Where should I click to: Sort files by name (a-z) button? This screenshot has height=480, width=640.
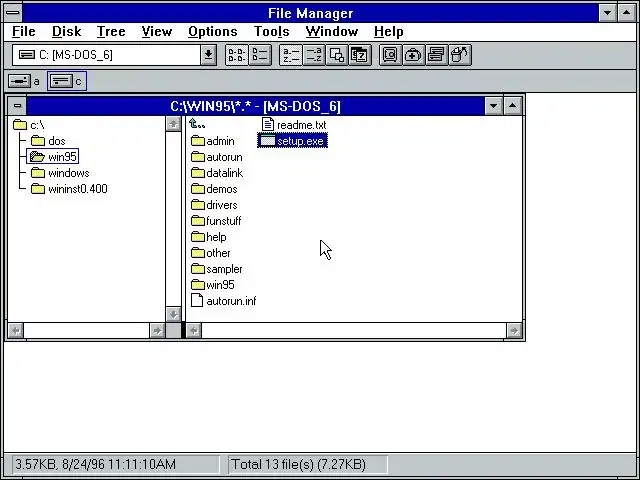point(291,55)
